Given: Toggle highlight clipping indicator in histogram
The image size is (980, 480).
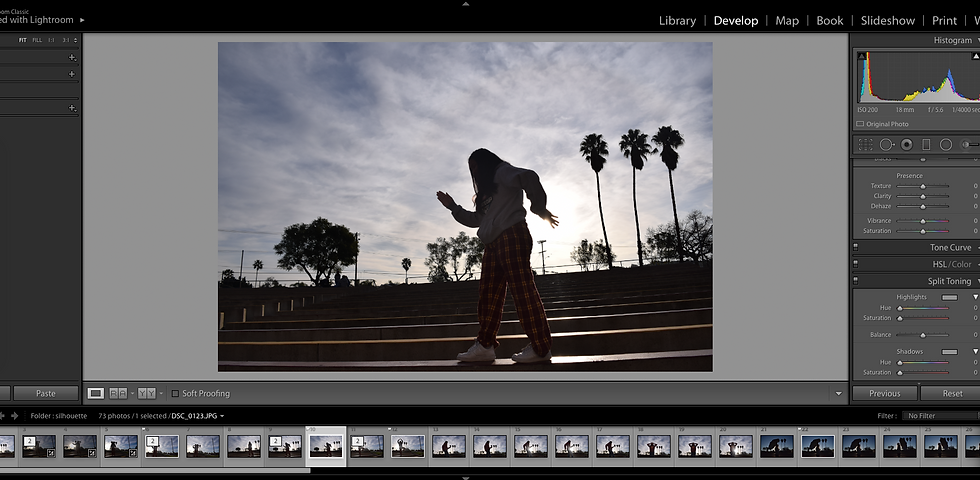Looking at the screenshot, I should click(x=976, y=56).
